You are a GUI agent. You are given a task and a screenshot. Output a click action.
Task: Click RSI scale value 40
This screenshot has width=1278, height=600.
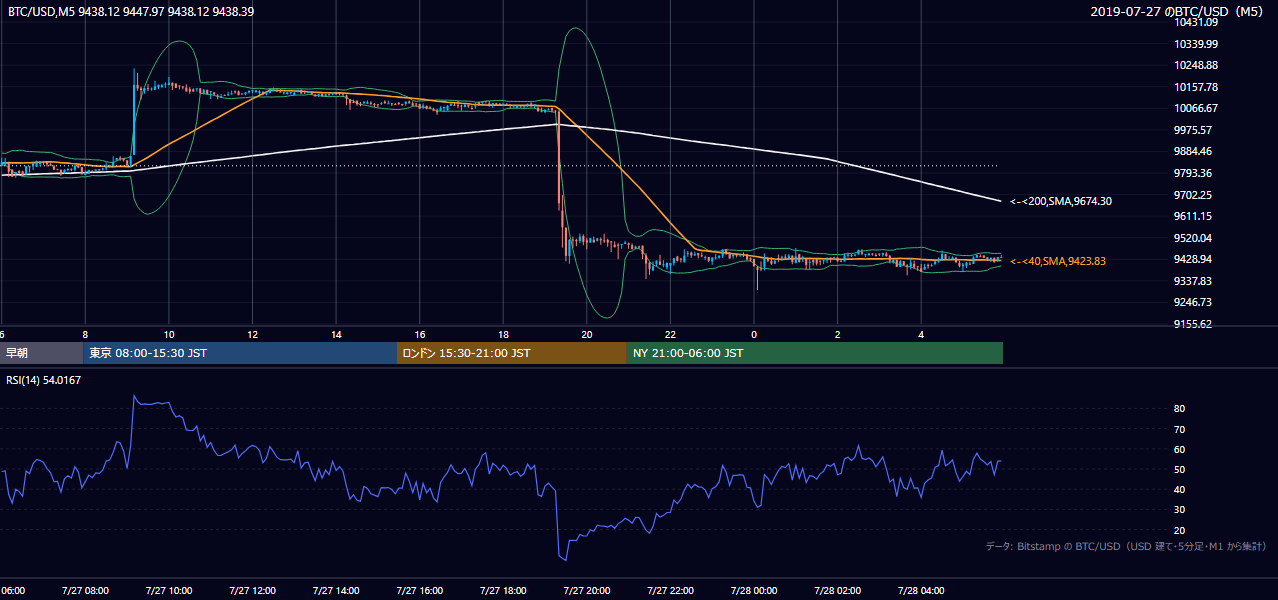(1180, 489)
